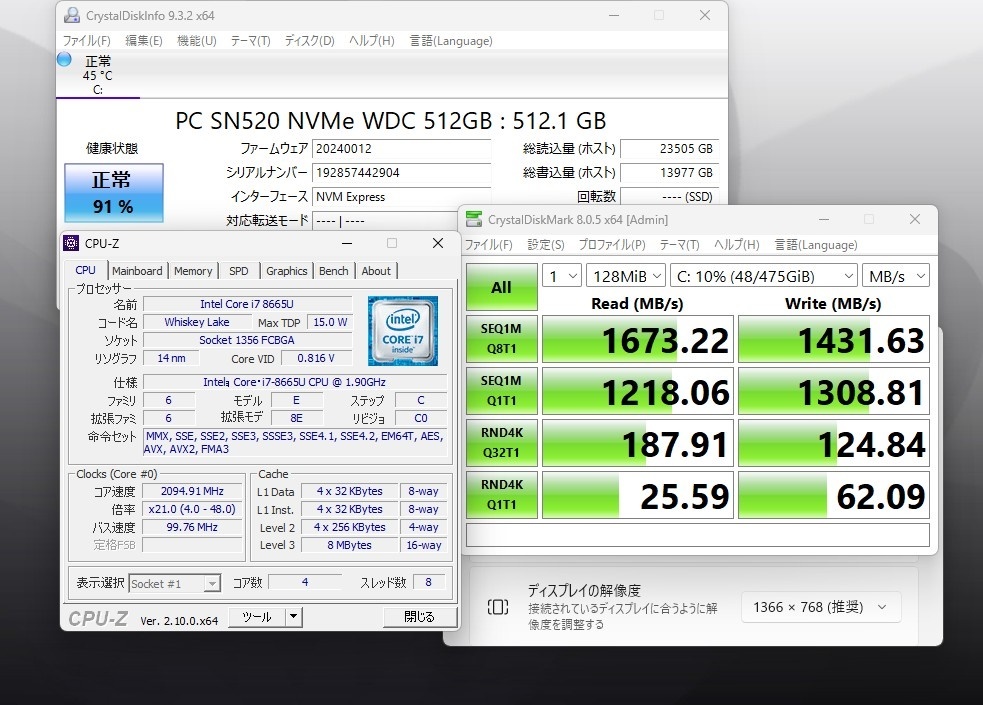The width and height of the screenshot is (983, 705).
Task: Open 言語(Language) menu in CrystalDiskMark
Action: pos(816,245)
